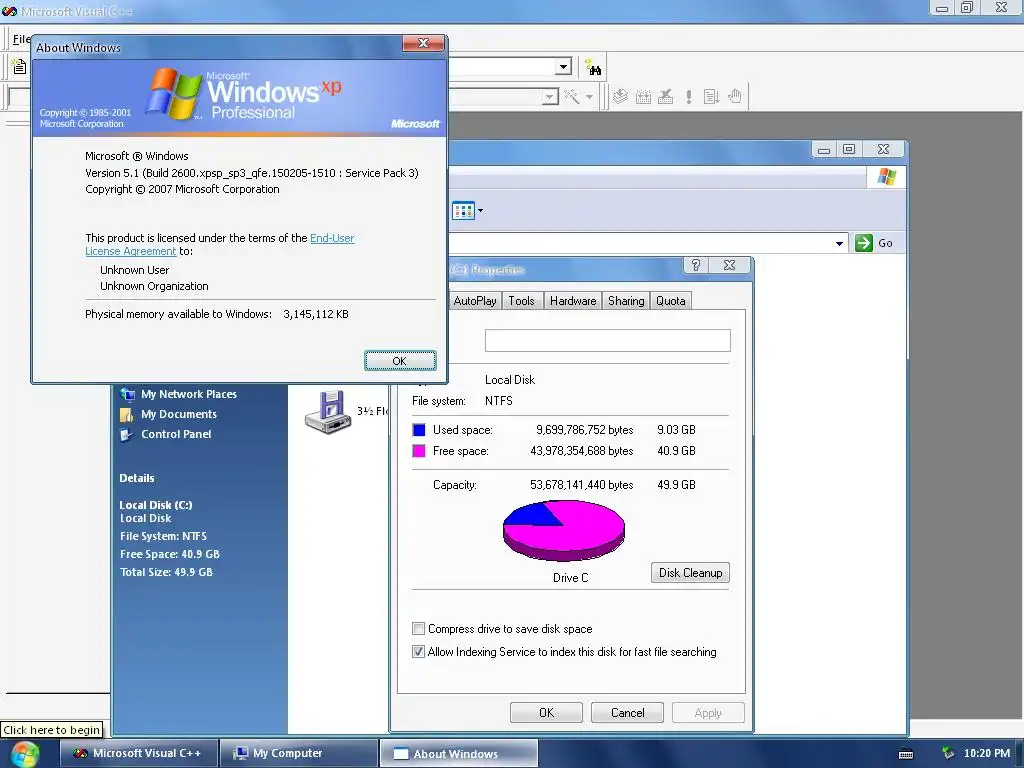Click the Insert Breakpoint hand icon

pos(735,97)
